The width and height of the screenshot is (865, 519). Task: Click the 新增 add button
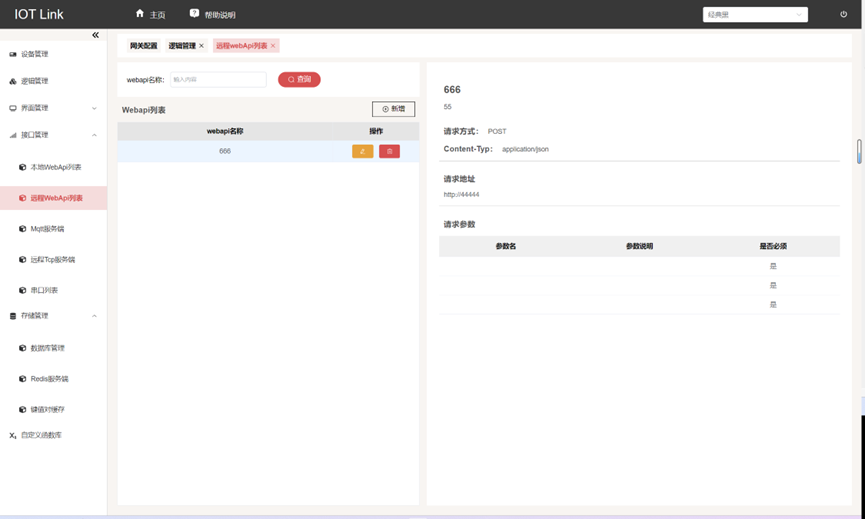[x=393, y=109]
